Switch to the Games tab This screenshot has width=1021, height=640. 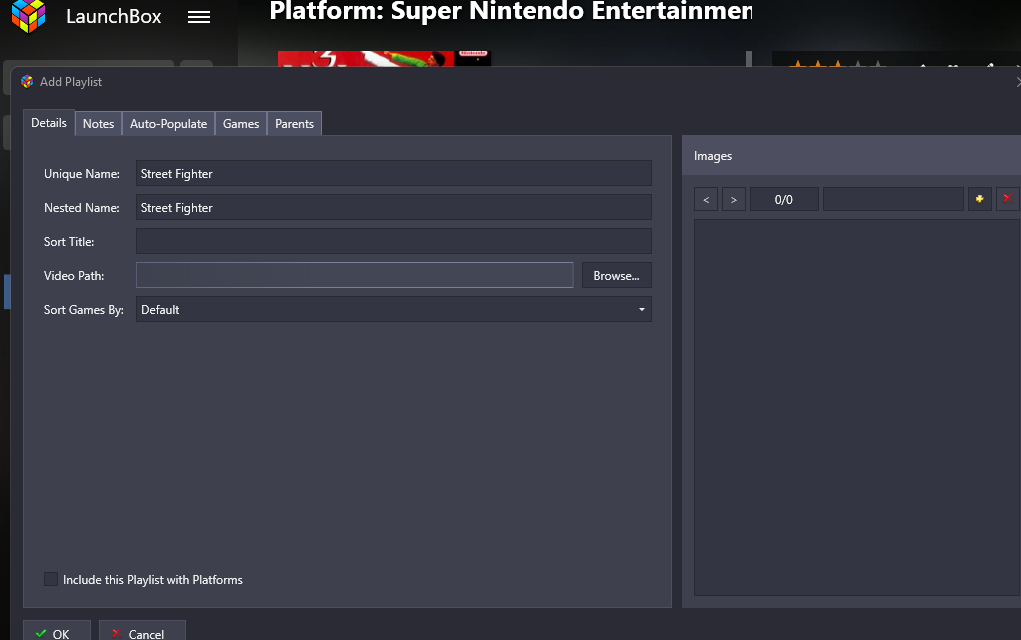point(241,124)
